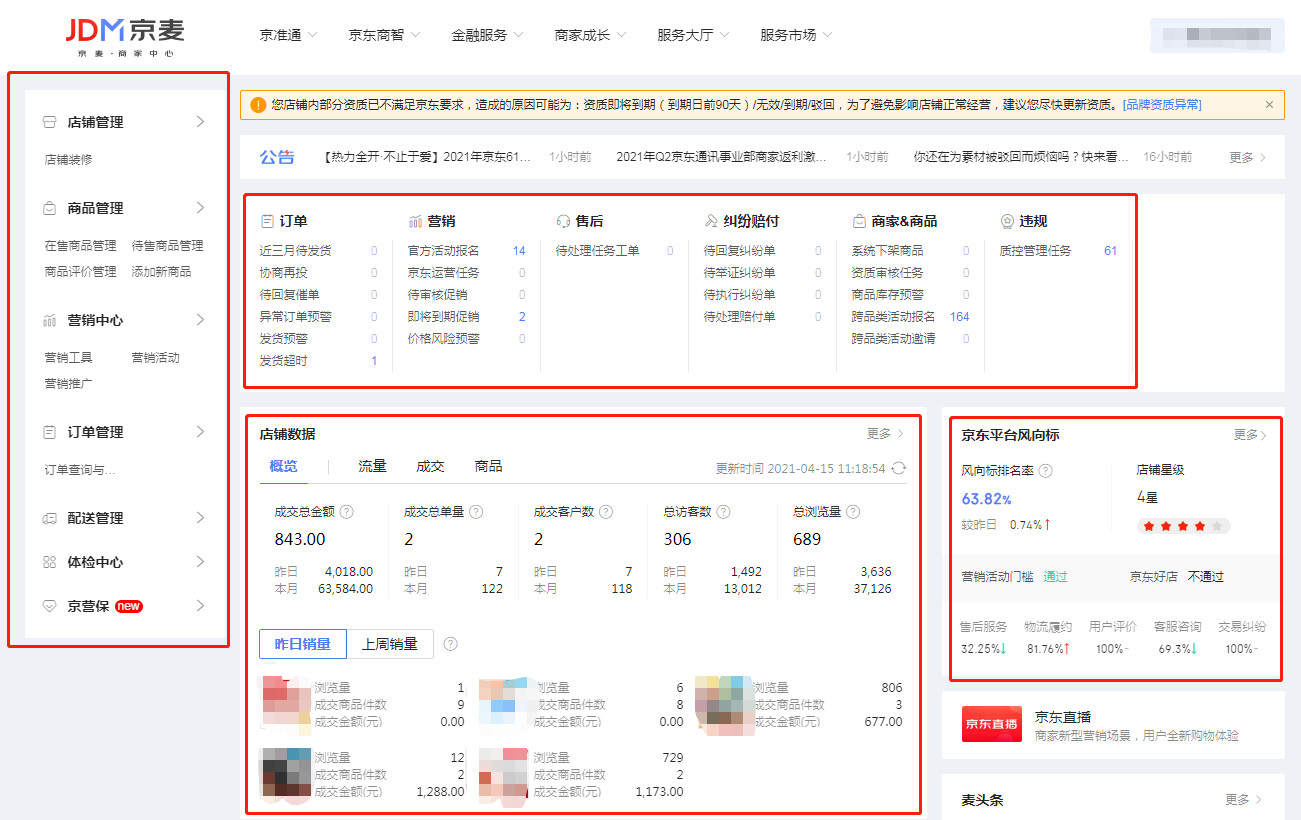Click the 体检中心 grid icon
Viewport: 1301px width, 820px height.
point(49,562)
